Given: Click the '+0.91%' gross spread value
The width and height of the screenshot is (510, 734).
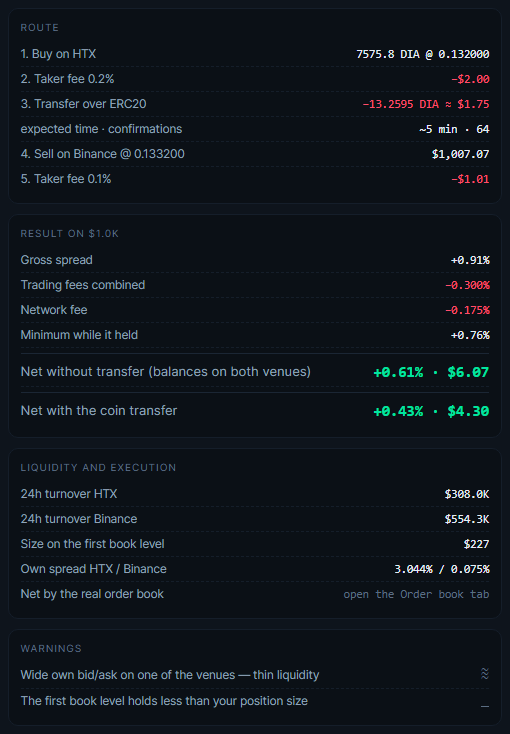Looking at the screenshot, I should click(470, 260).
